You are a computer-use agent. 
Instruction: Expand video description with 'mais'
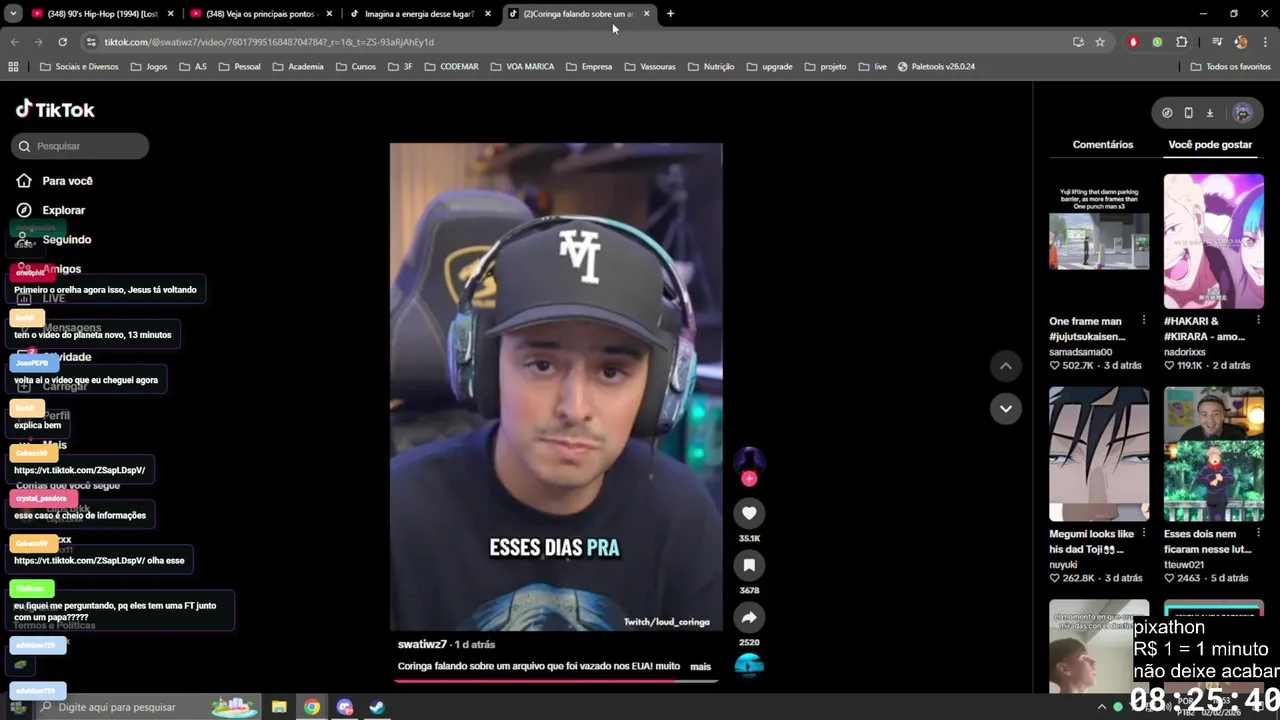[x=700, y=666]
